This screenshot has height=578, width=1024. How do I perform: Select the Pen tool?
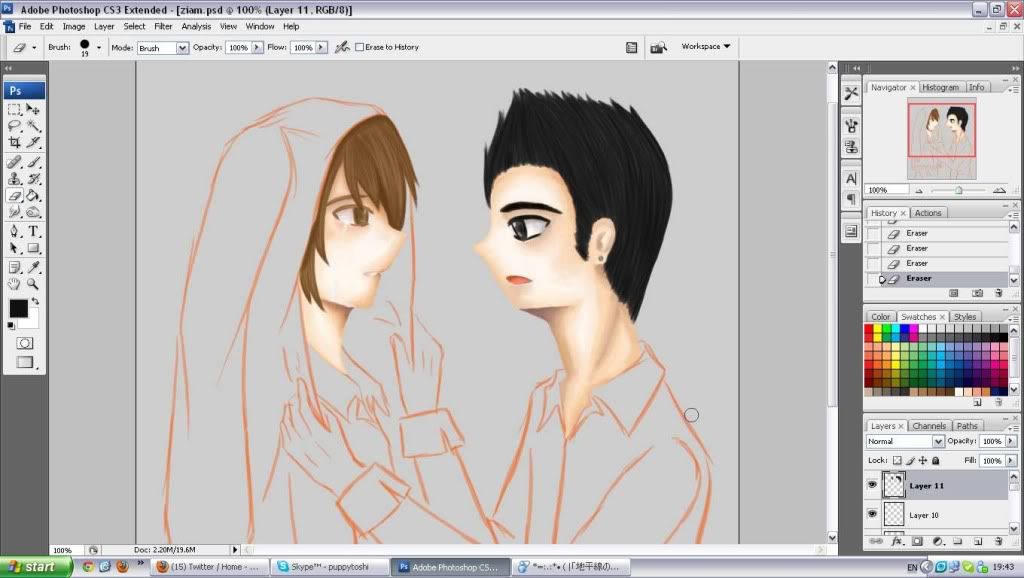click(14, 231)
